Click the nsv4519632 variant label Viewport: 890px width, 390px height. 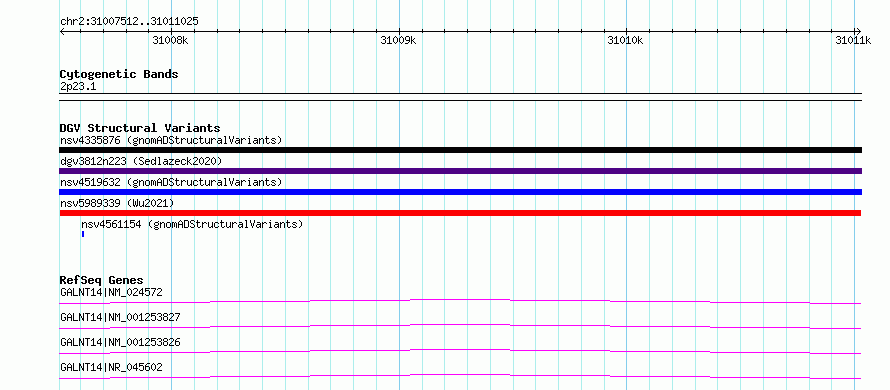[171, 182]
